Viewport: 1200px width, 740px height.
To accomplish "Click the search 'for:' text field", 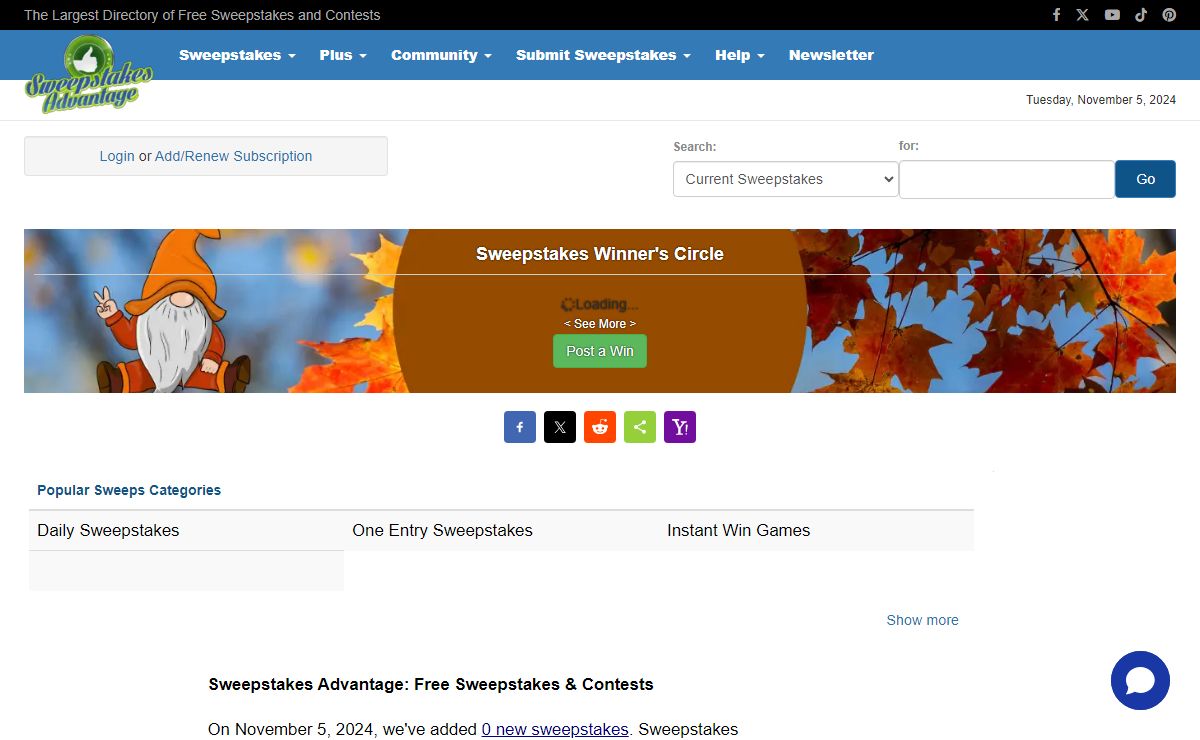I will (x=1007, y=179).
